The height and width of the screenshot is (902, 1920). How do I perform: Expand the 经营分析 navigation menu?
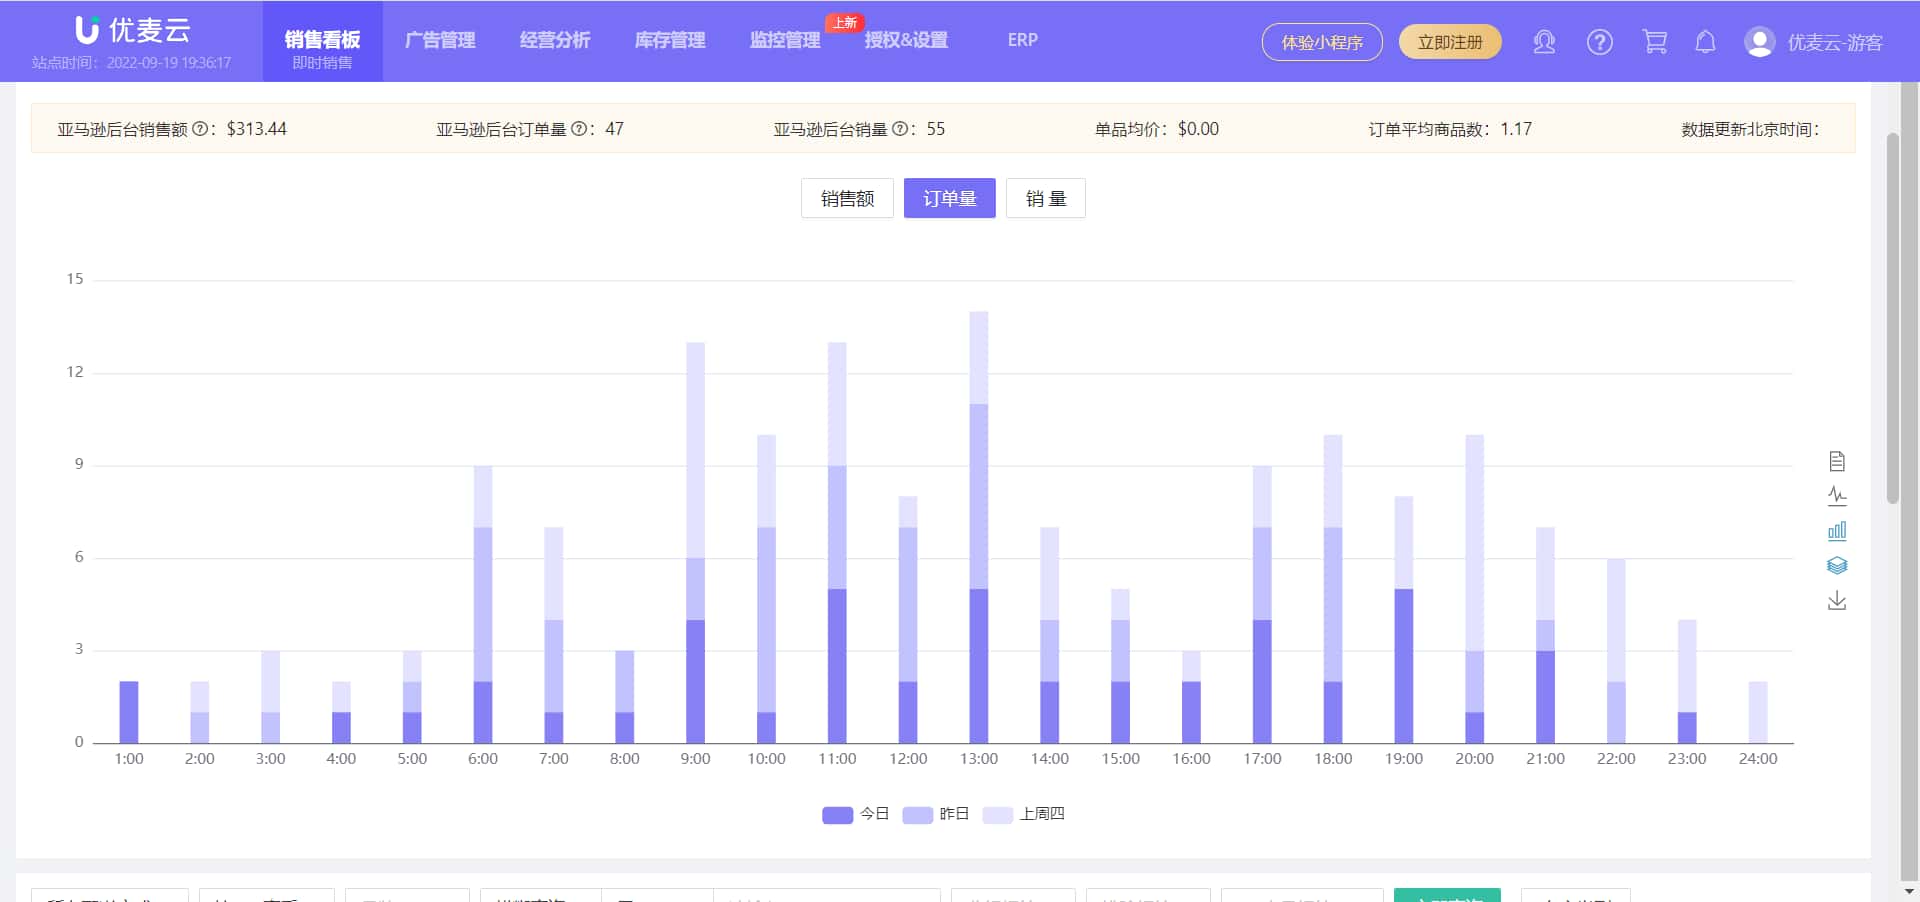[555, 40]
